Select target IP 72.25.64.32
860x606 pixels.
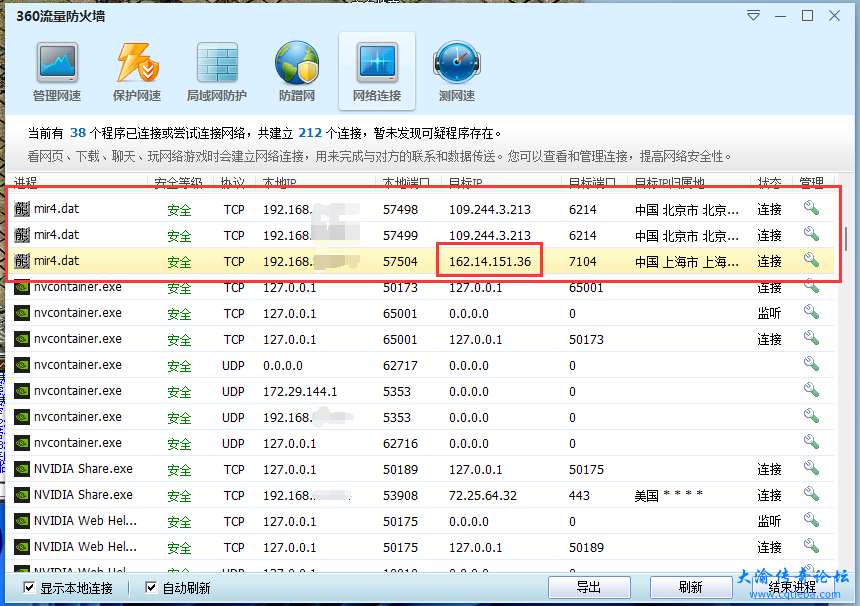(483, 496)
